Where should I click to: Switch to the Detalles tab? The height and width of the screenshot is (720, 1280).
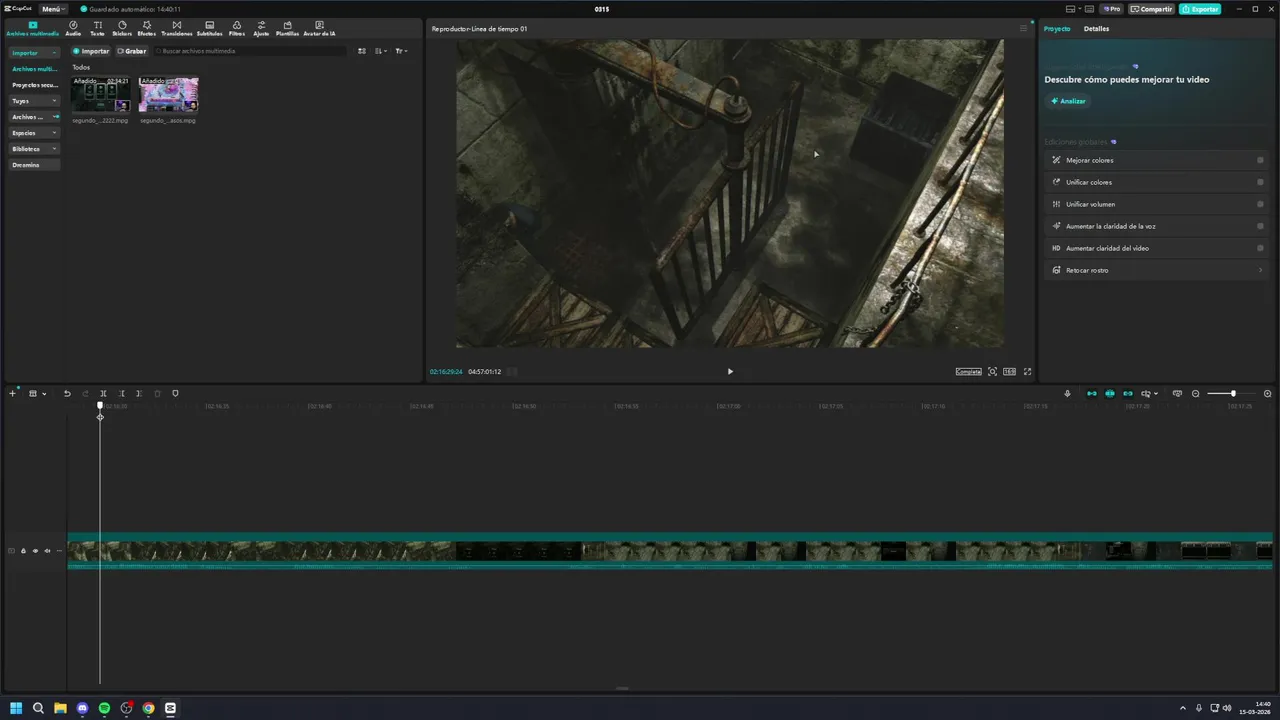click(x=1096, y=29)
